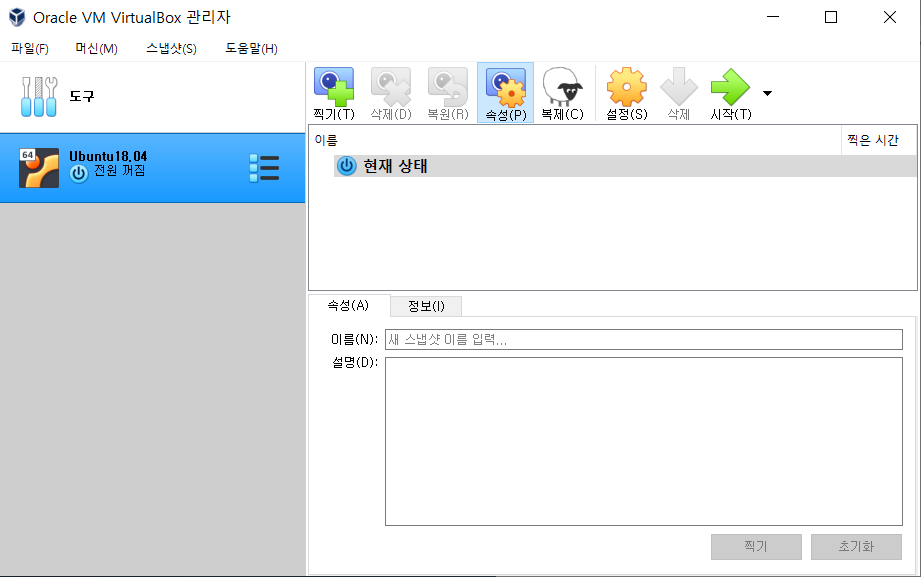Open the Ubuntu18.04 machine tools menu icon
The height and width of the screenshot is (577, 921).
[264, 169]
